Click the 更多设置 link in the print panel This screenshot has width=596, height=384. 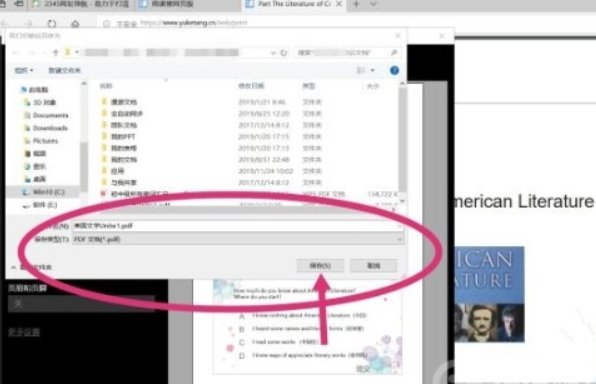[x=24, y=332]
